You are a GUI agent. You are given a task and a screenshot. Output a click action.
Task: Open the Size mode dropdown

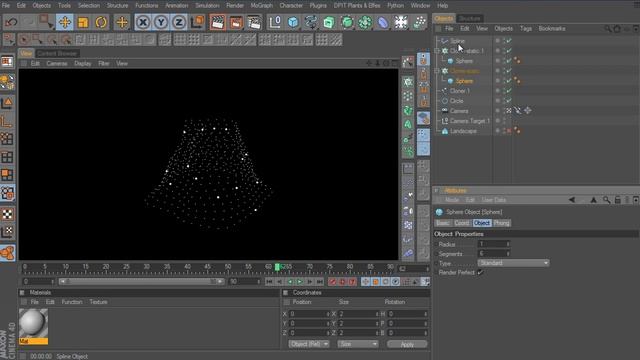tap(358, 344)
